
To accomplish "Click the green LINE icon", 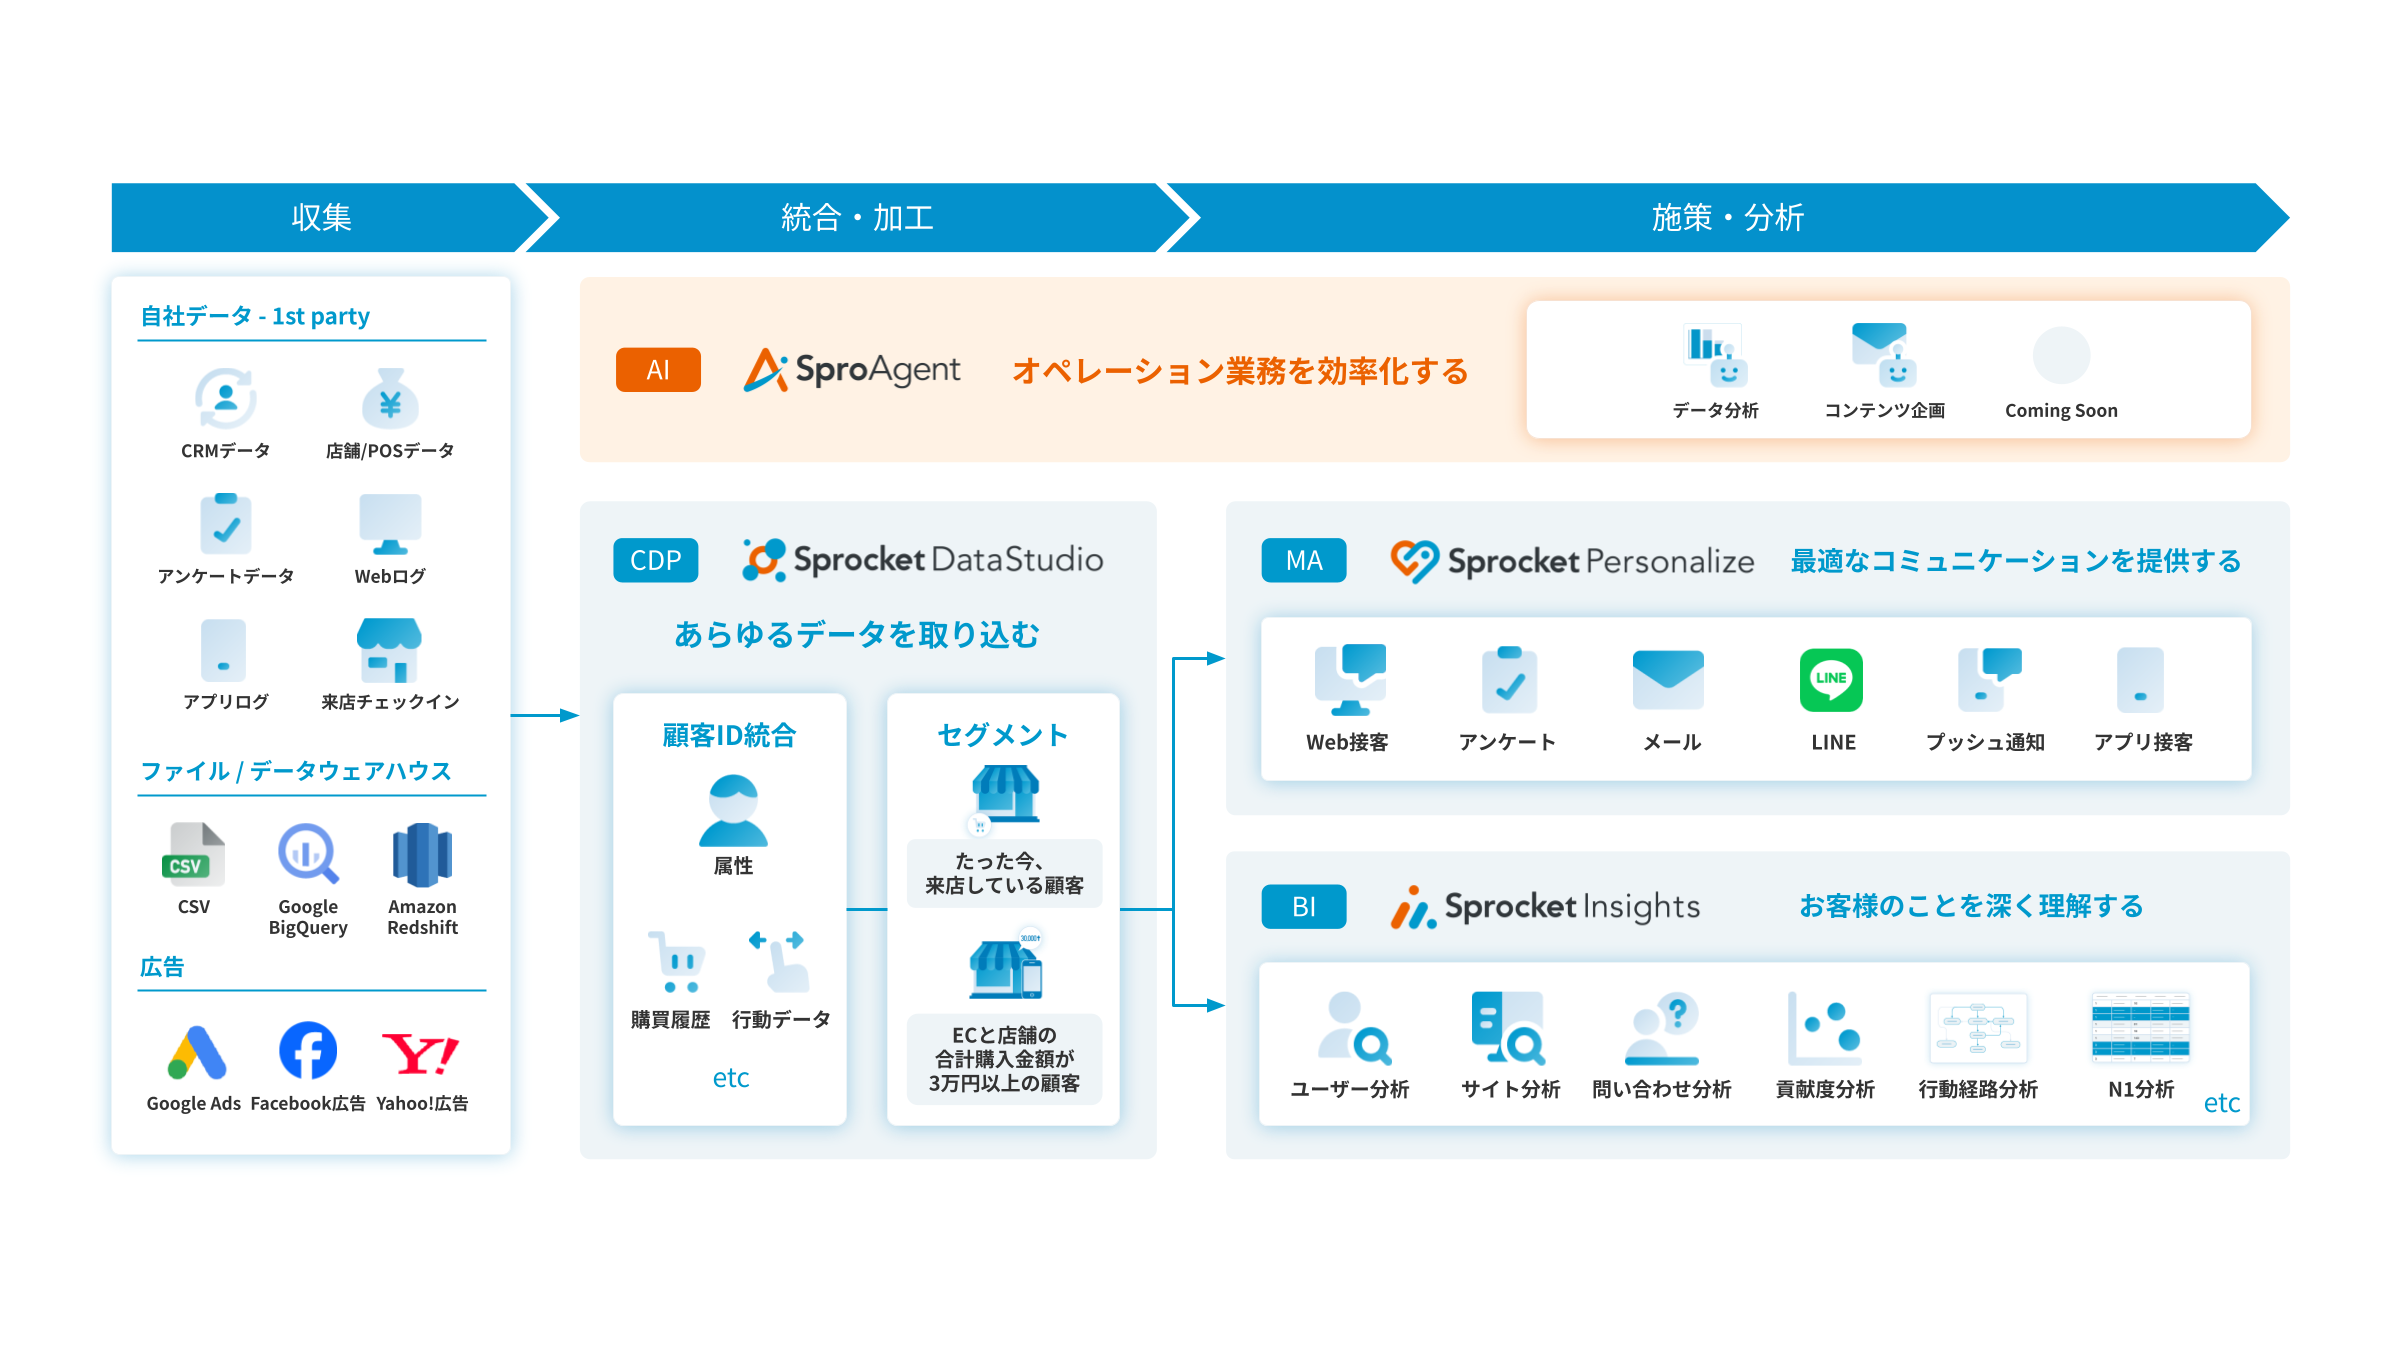I will [x=1831, y=680].
